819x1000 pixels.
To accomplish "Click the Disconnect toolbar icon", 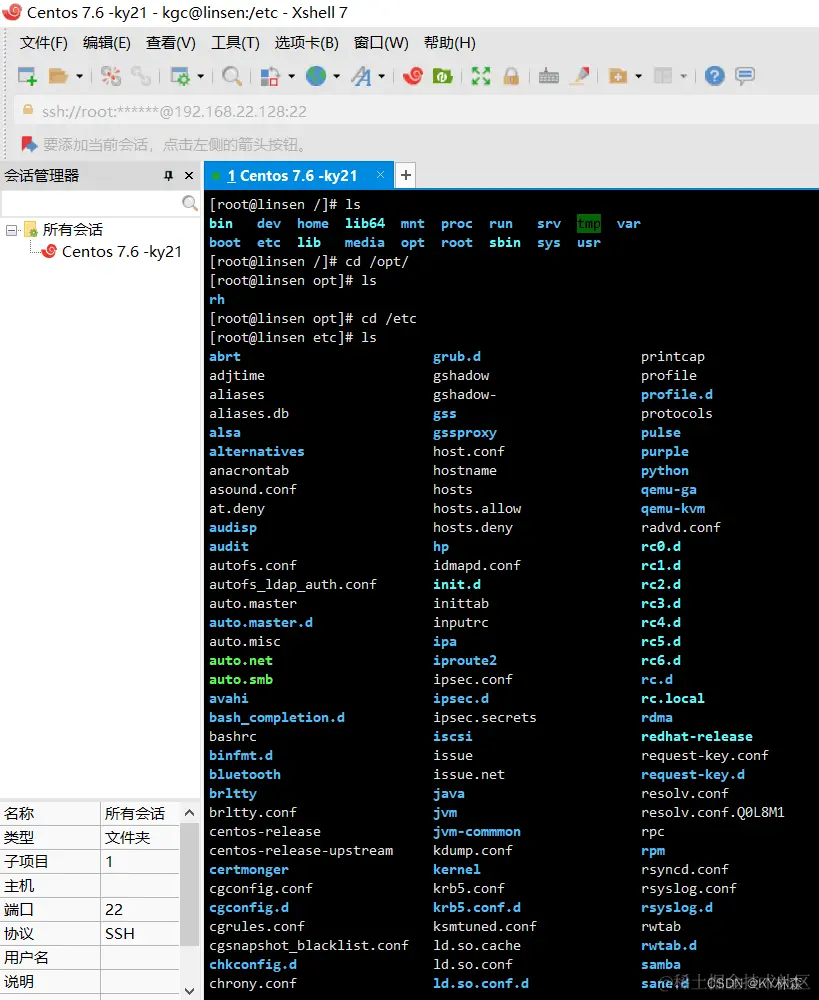I will pos(110,76).
